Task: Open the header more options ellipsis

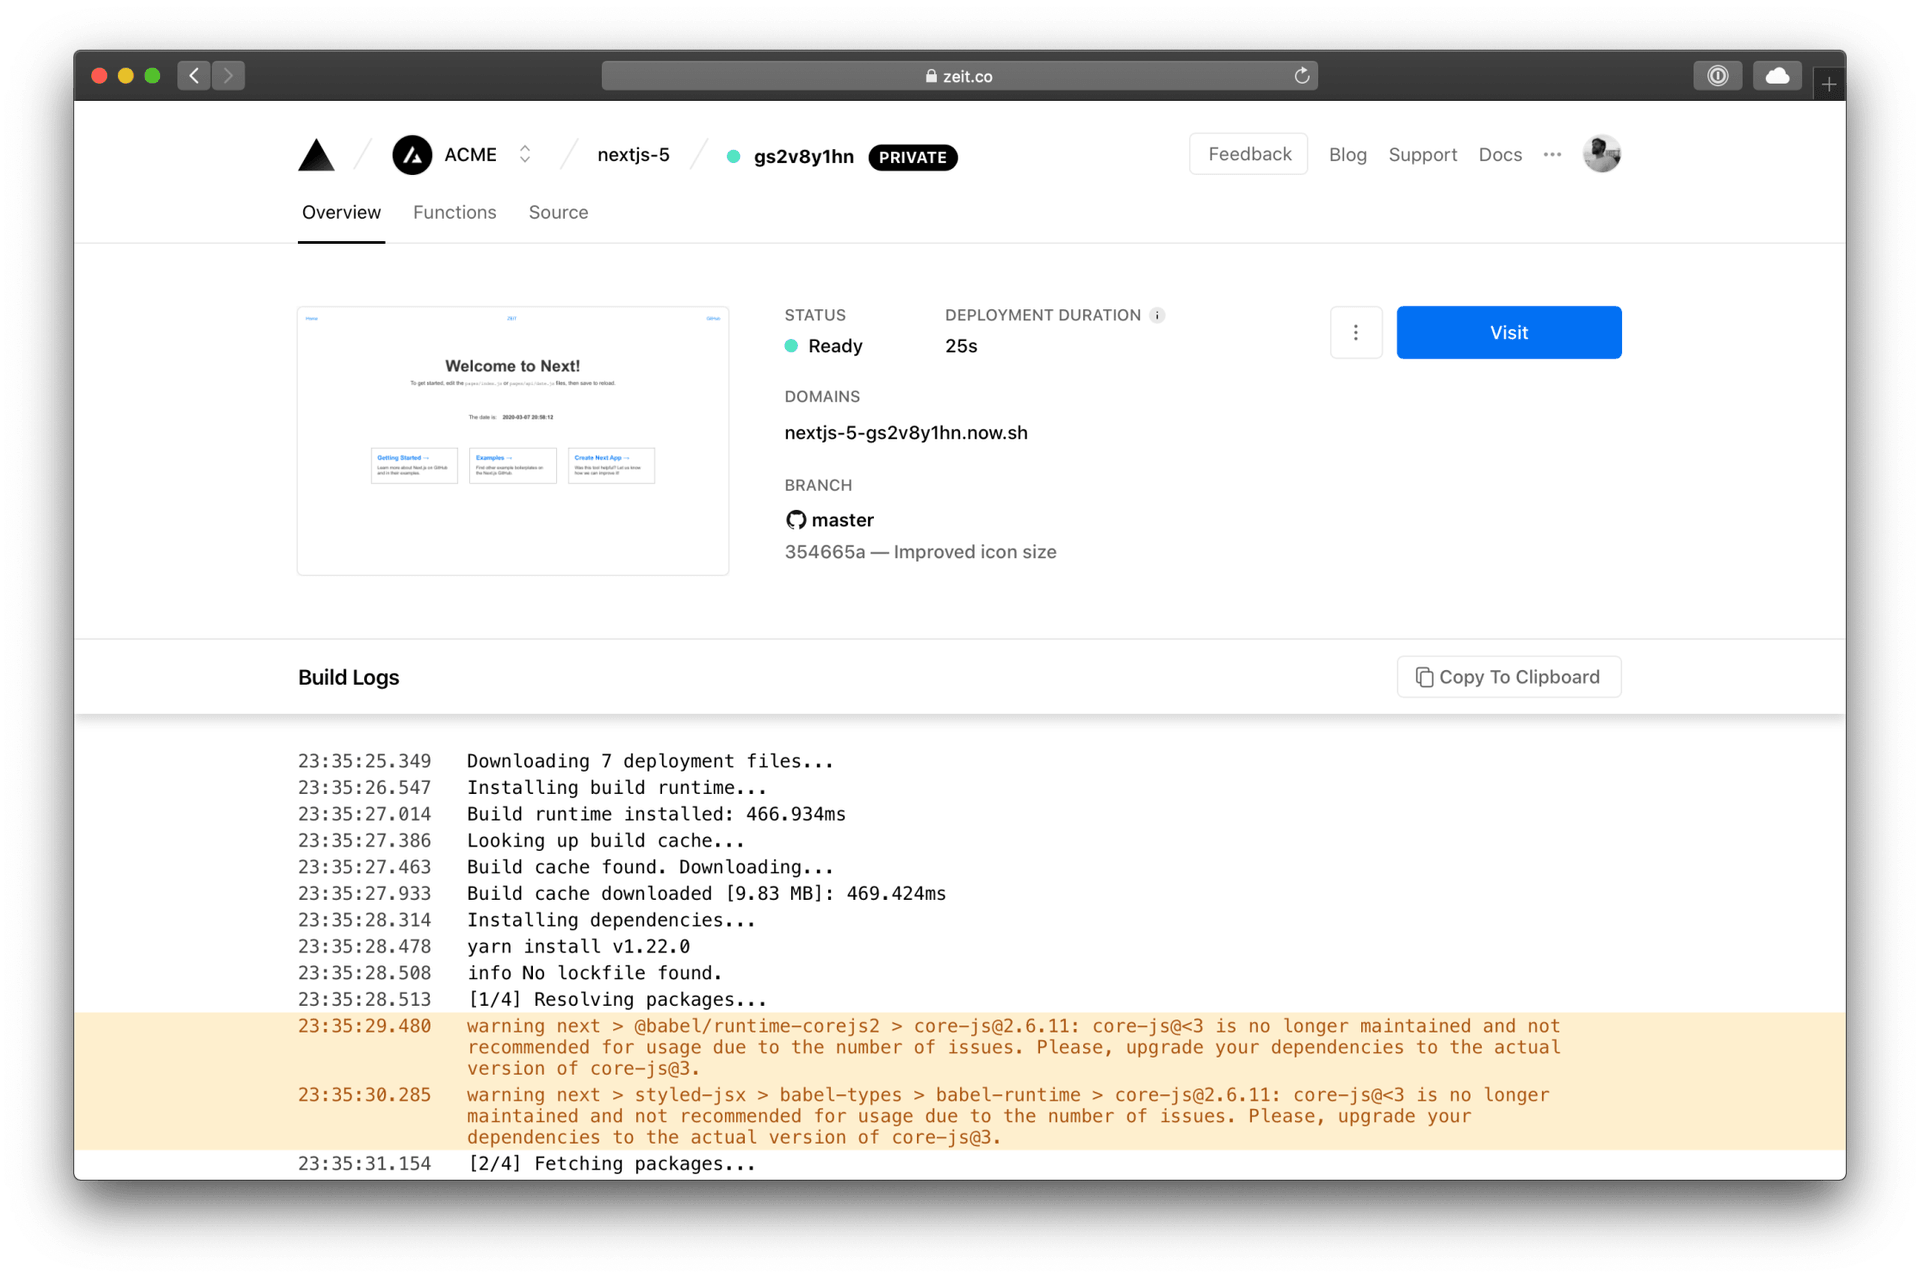Action: pyautogui.click(x=1552, y=155)
